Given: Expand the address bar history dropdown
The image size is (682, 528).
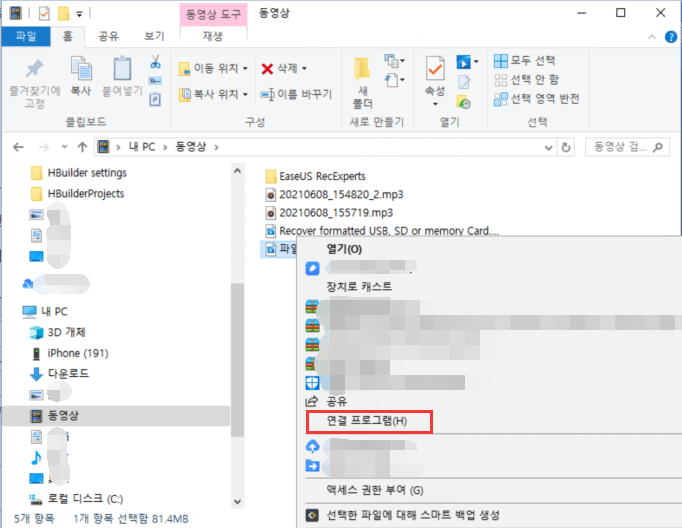Looking at the screenshot, I should pyautogui.click(x=548, y=148).
